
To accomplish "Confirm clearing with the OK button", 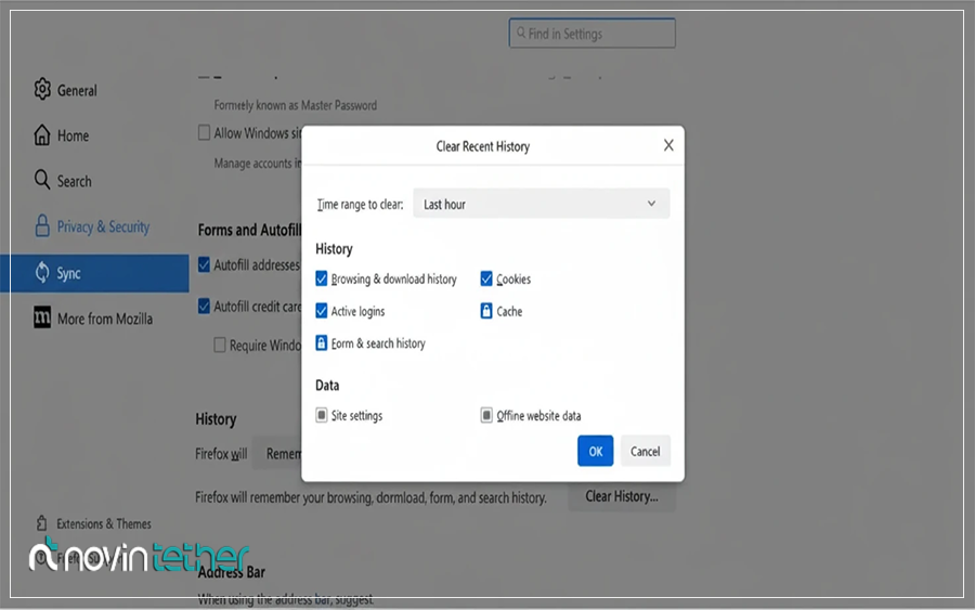I will click(595, 451).
